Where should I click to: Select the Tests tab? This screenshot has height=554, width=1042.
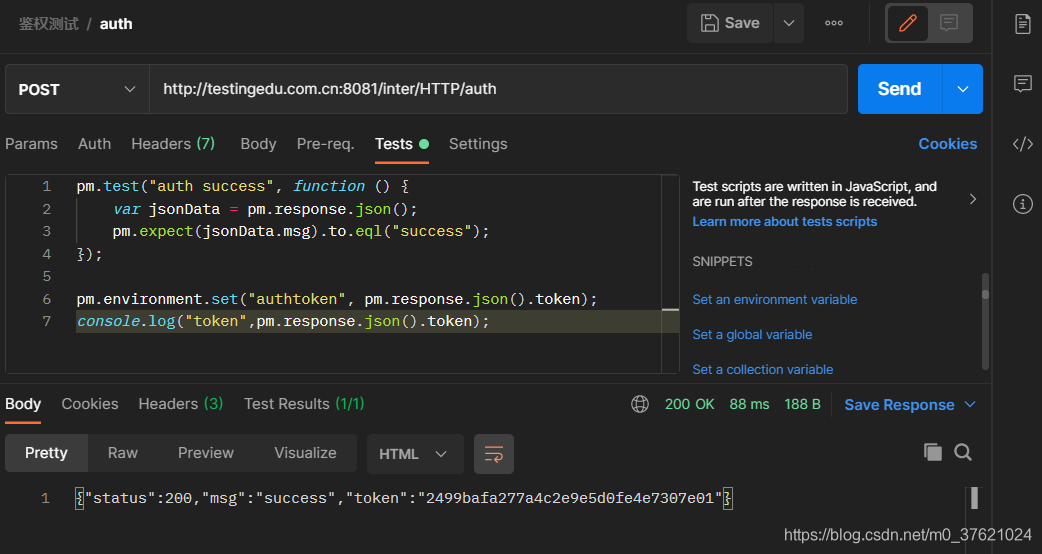point(401,144)
